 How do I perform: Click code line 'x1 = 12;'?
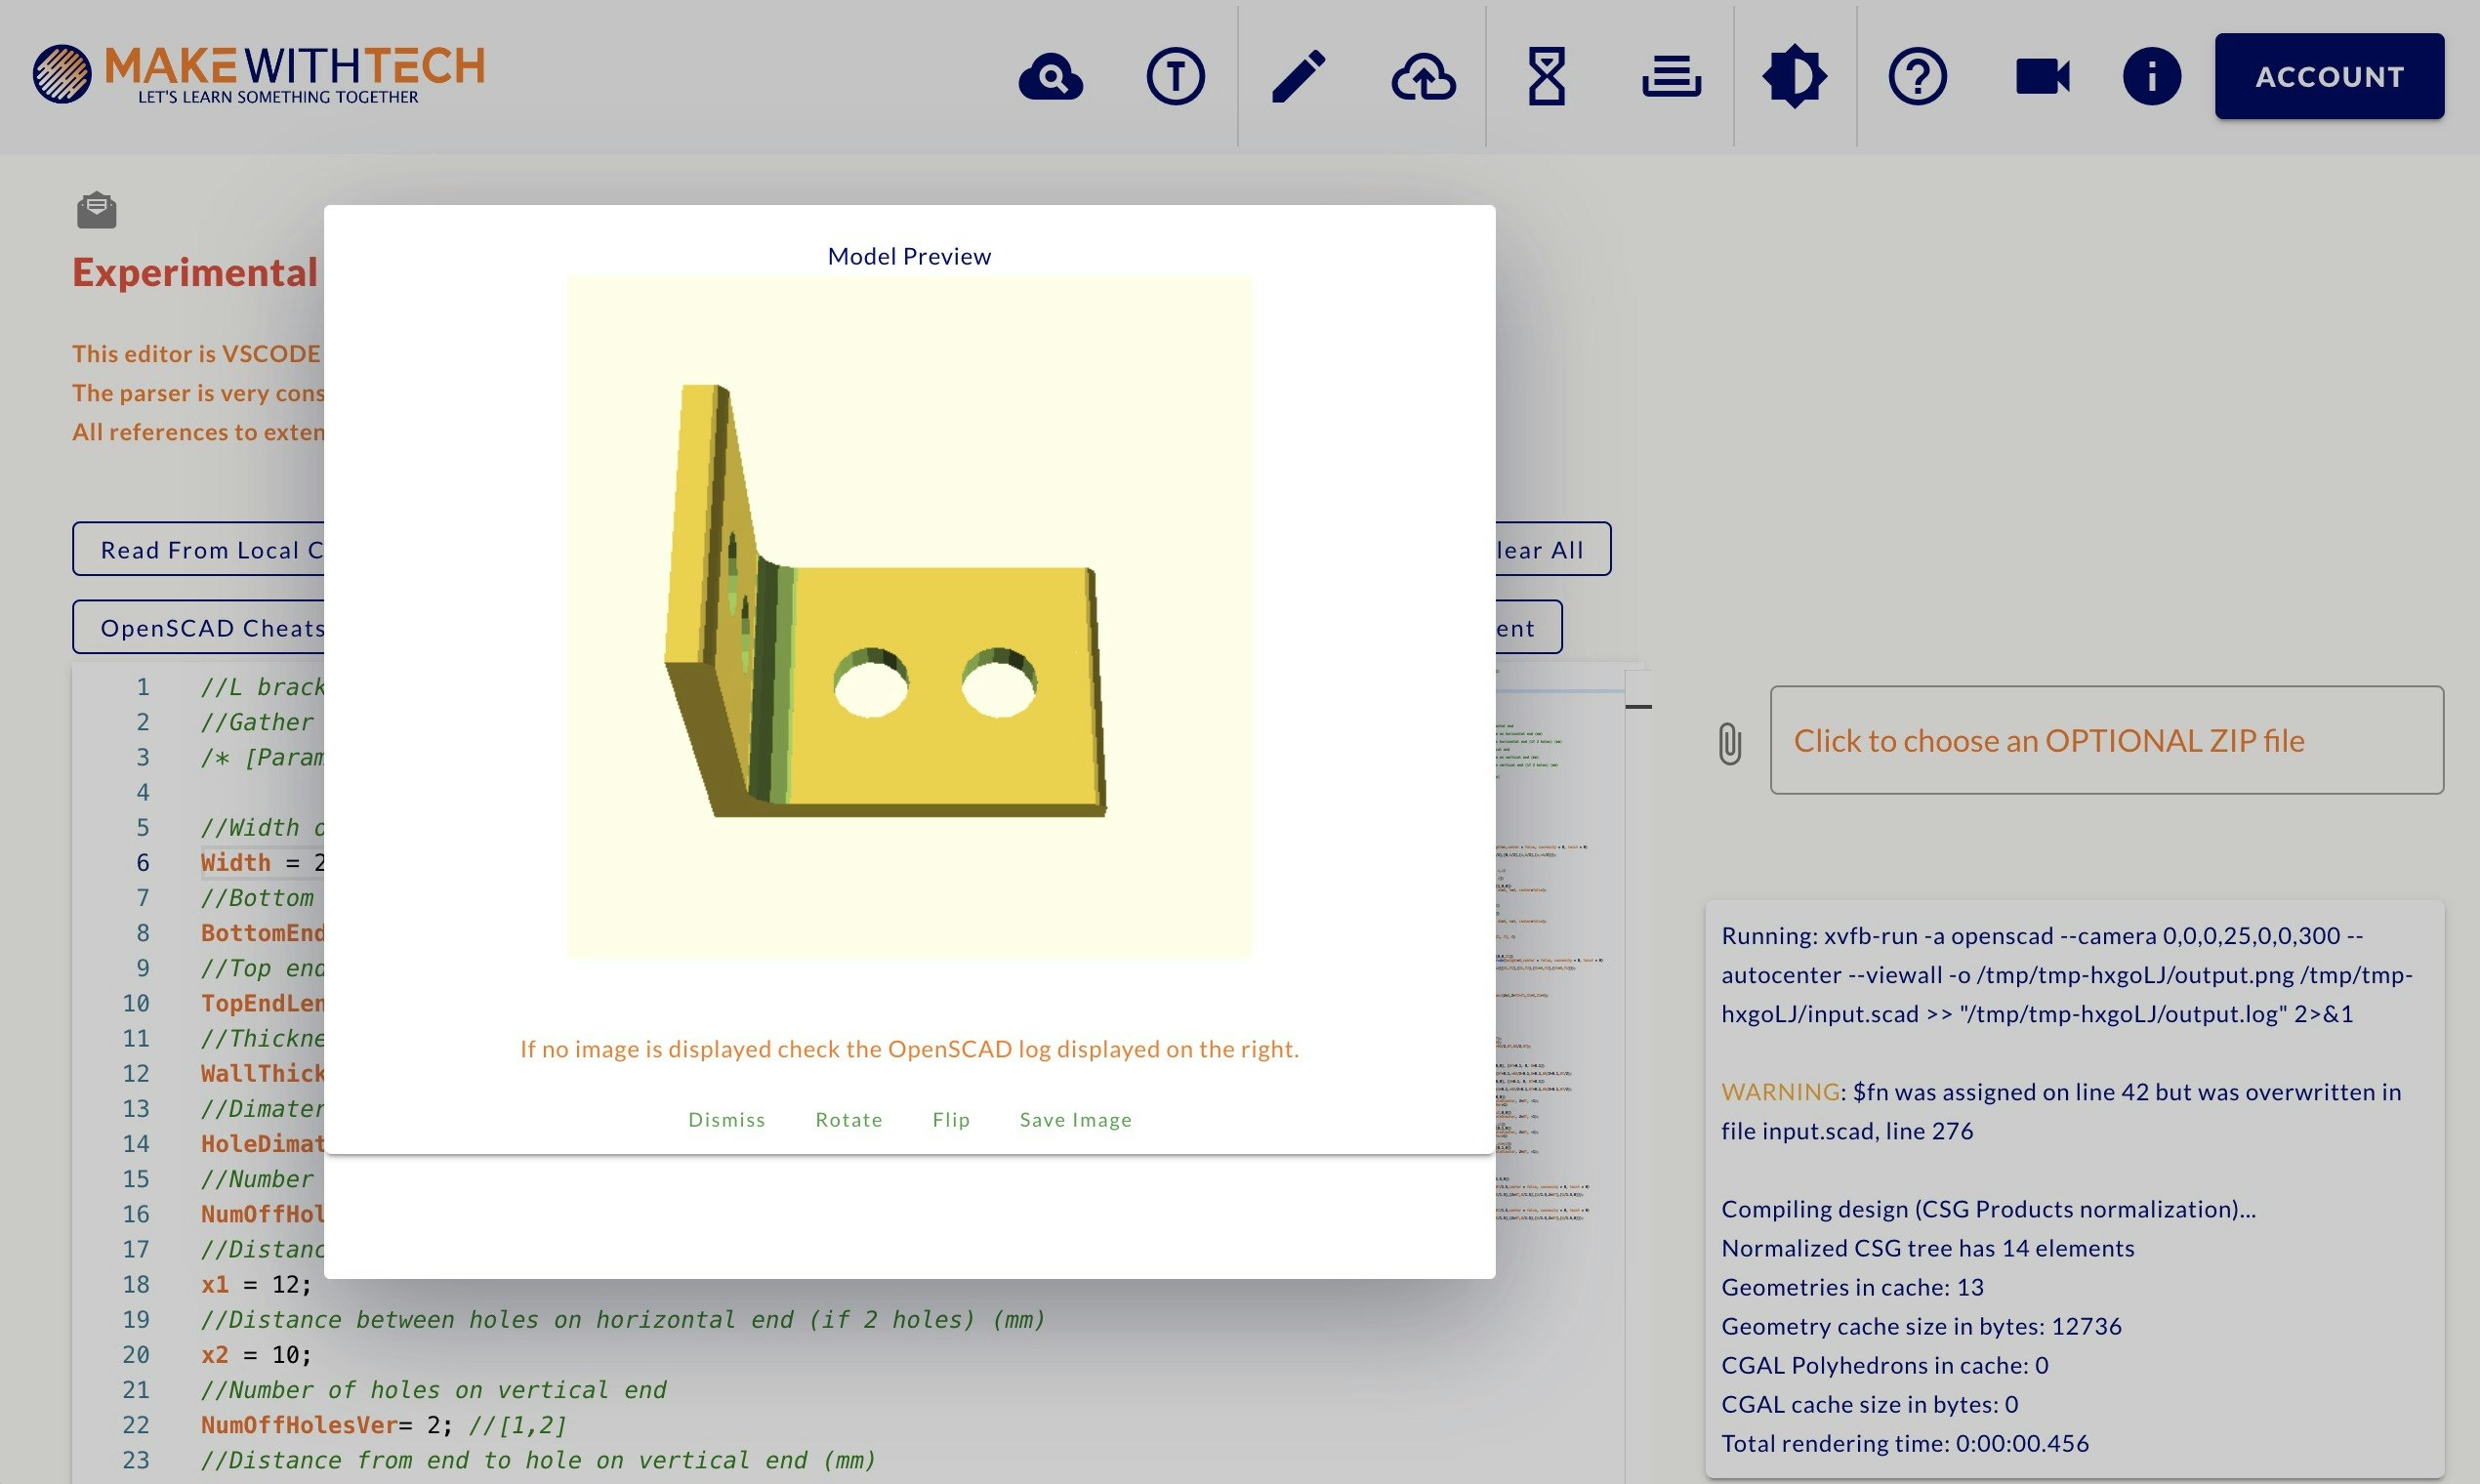click(257, 1285)
